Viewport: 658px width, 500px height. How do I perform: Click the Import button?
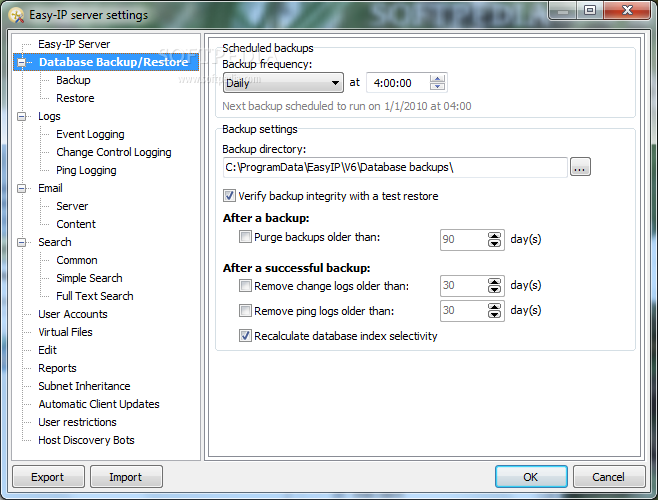pos(126,477)
